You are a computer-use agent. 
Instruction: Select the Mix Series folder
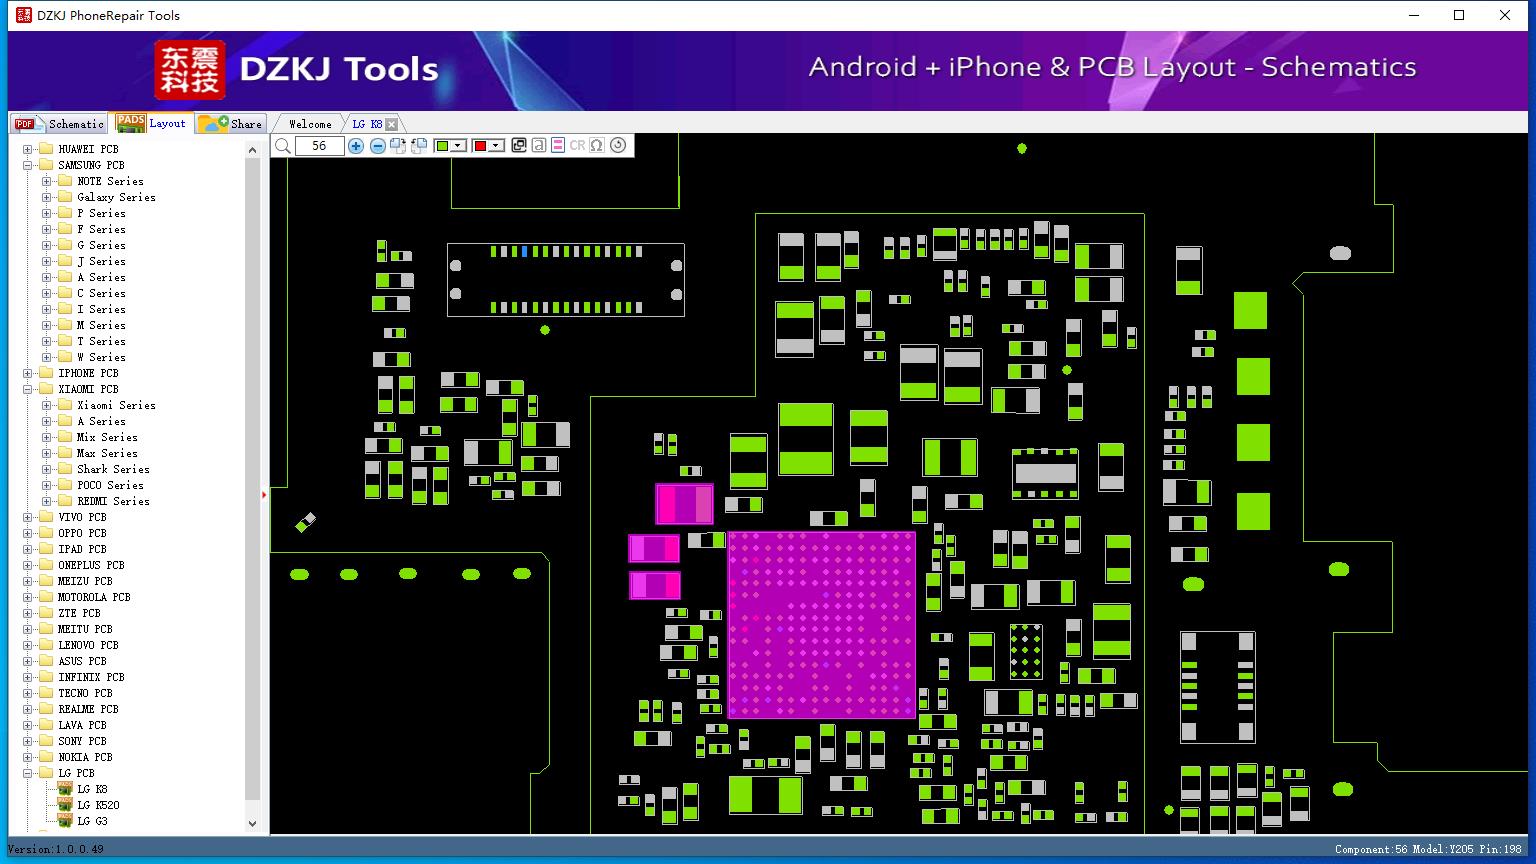tap(107, 437)
